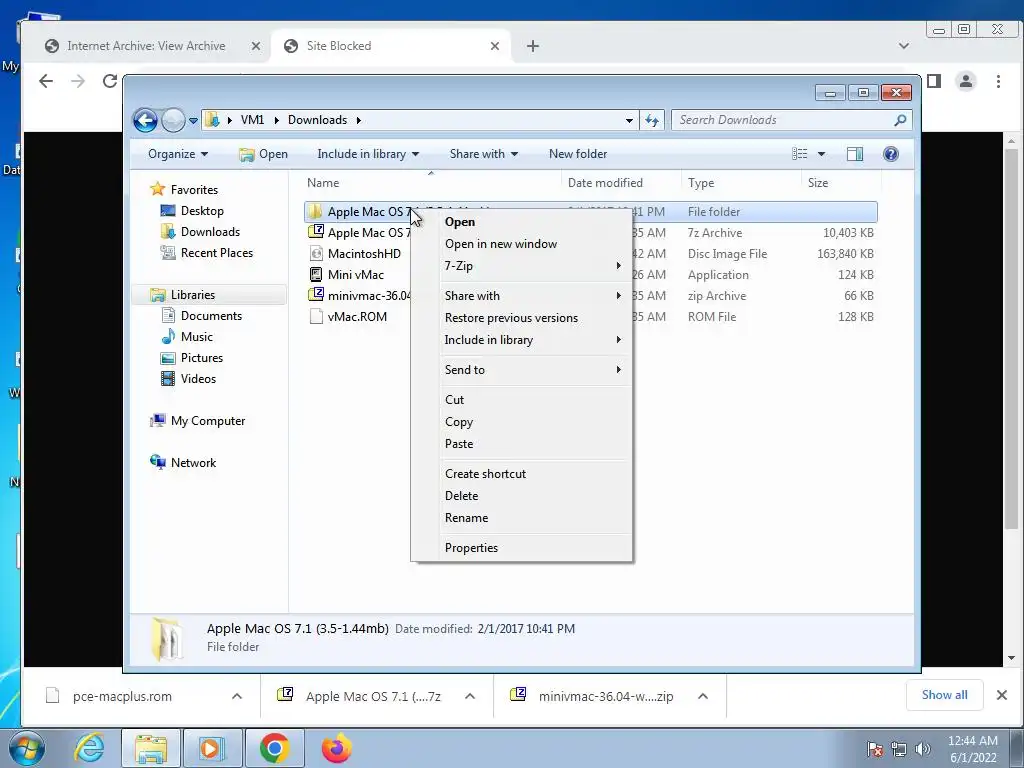Expand pce-macplus.rom download options
1024x768 pixels.
[x=237, y=696]
